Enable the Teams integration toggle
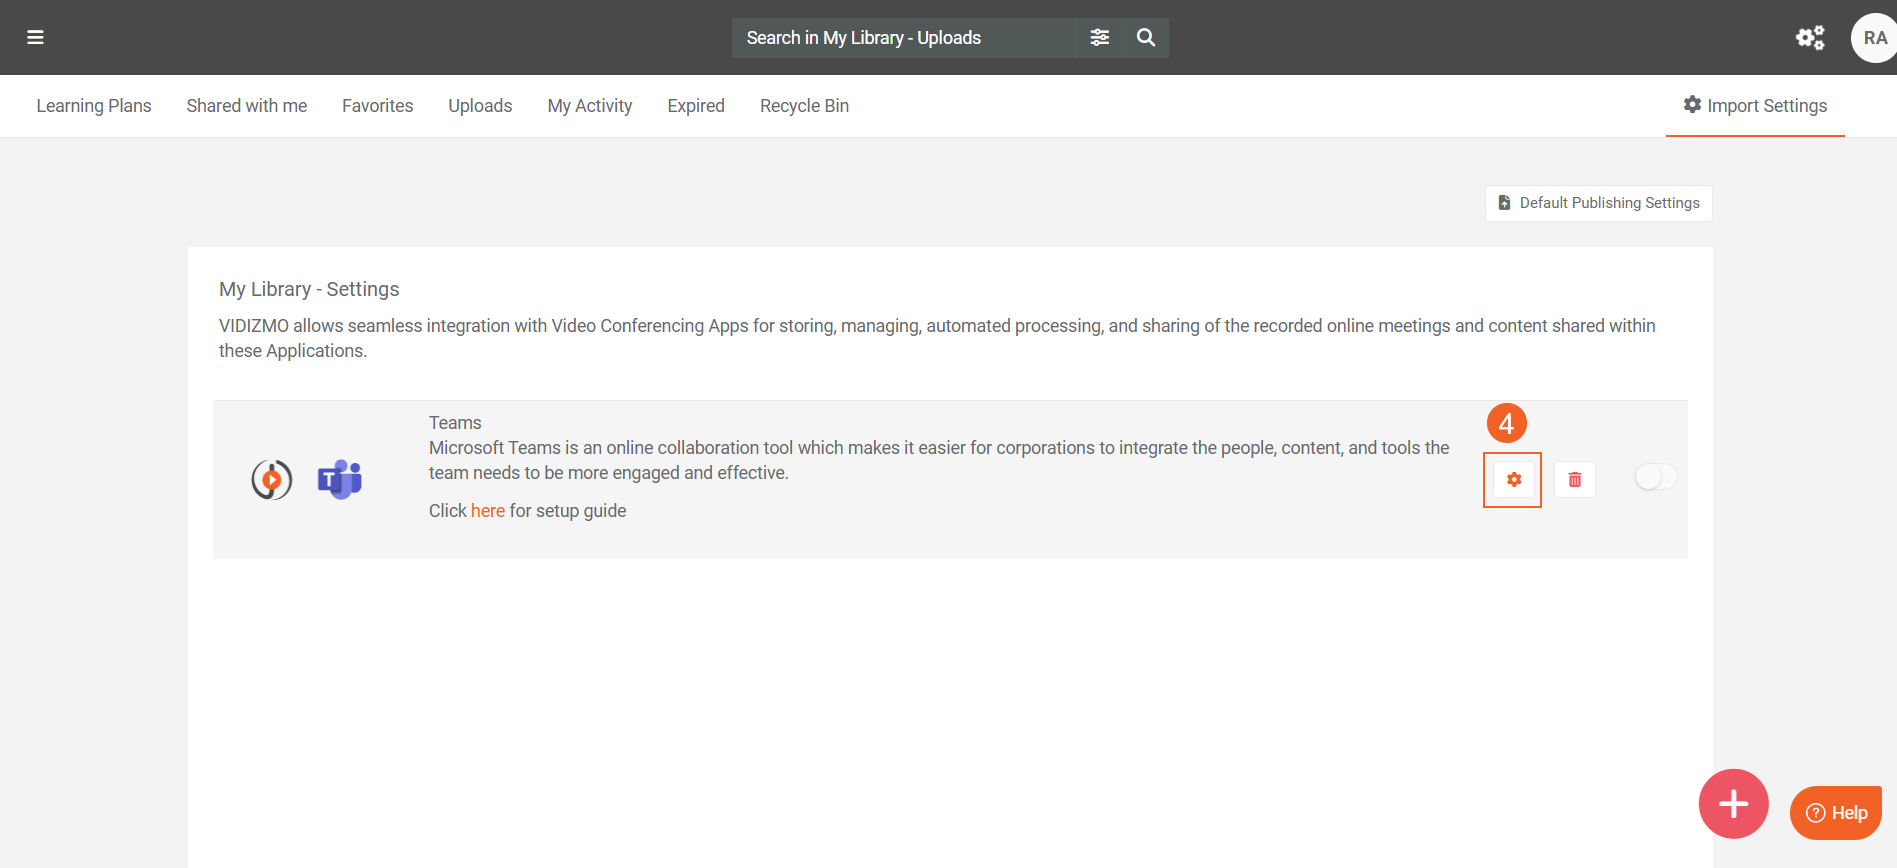 [1655, 478]
